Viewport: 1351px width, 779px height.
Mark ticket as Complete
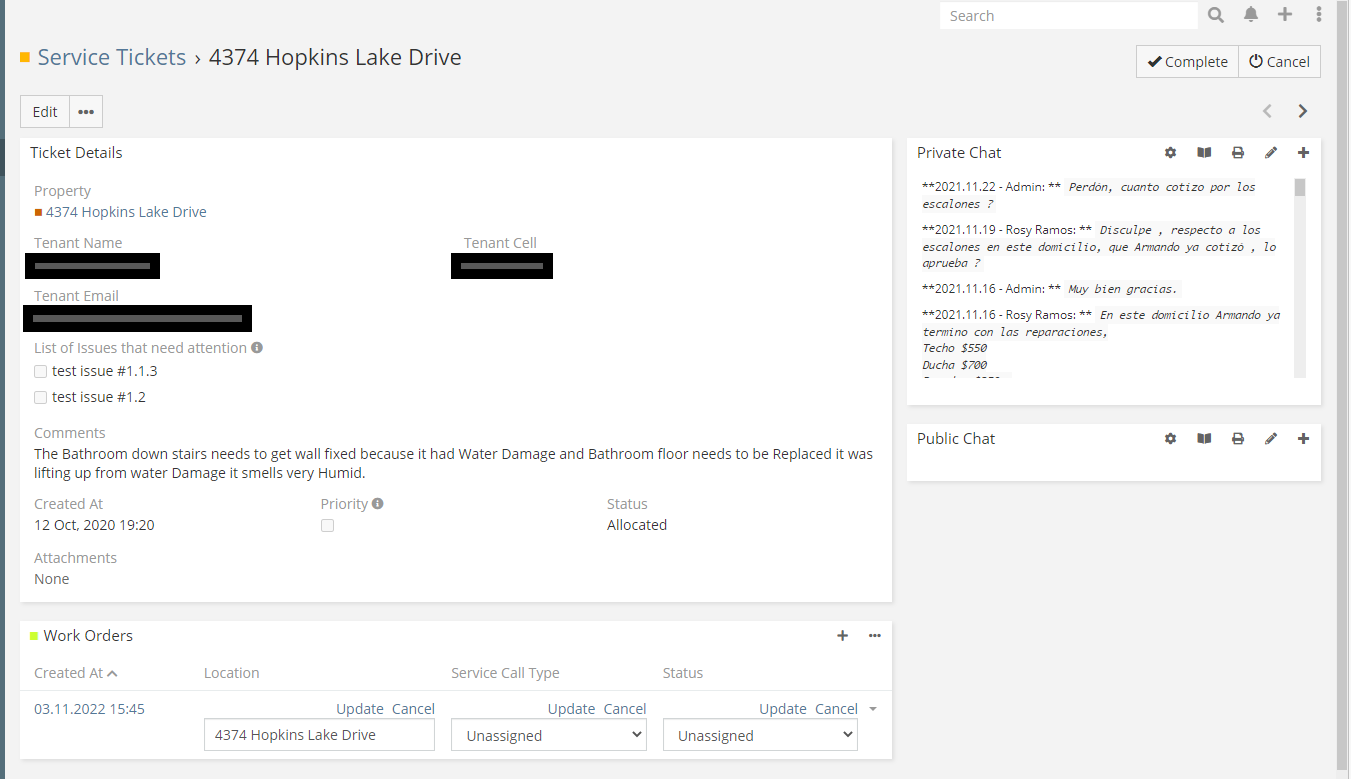click(x=1187, y=62)
